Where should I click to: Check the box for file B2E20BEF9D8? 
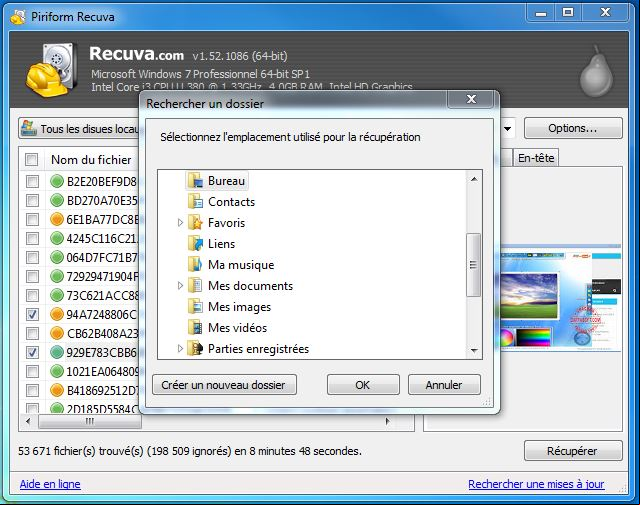32,181
